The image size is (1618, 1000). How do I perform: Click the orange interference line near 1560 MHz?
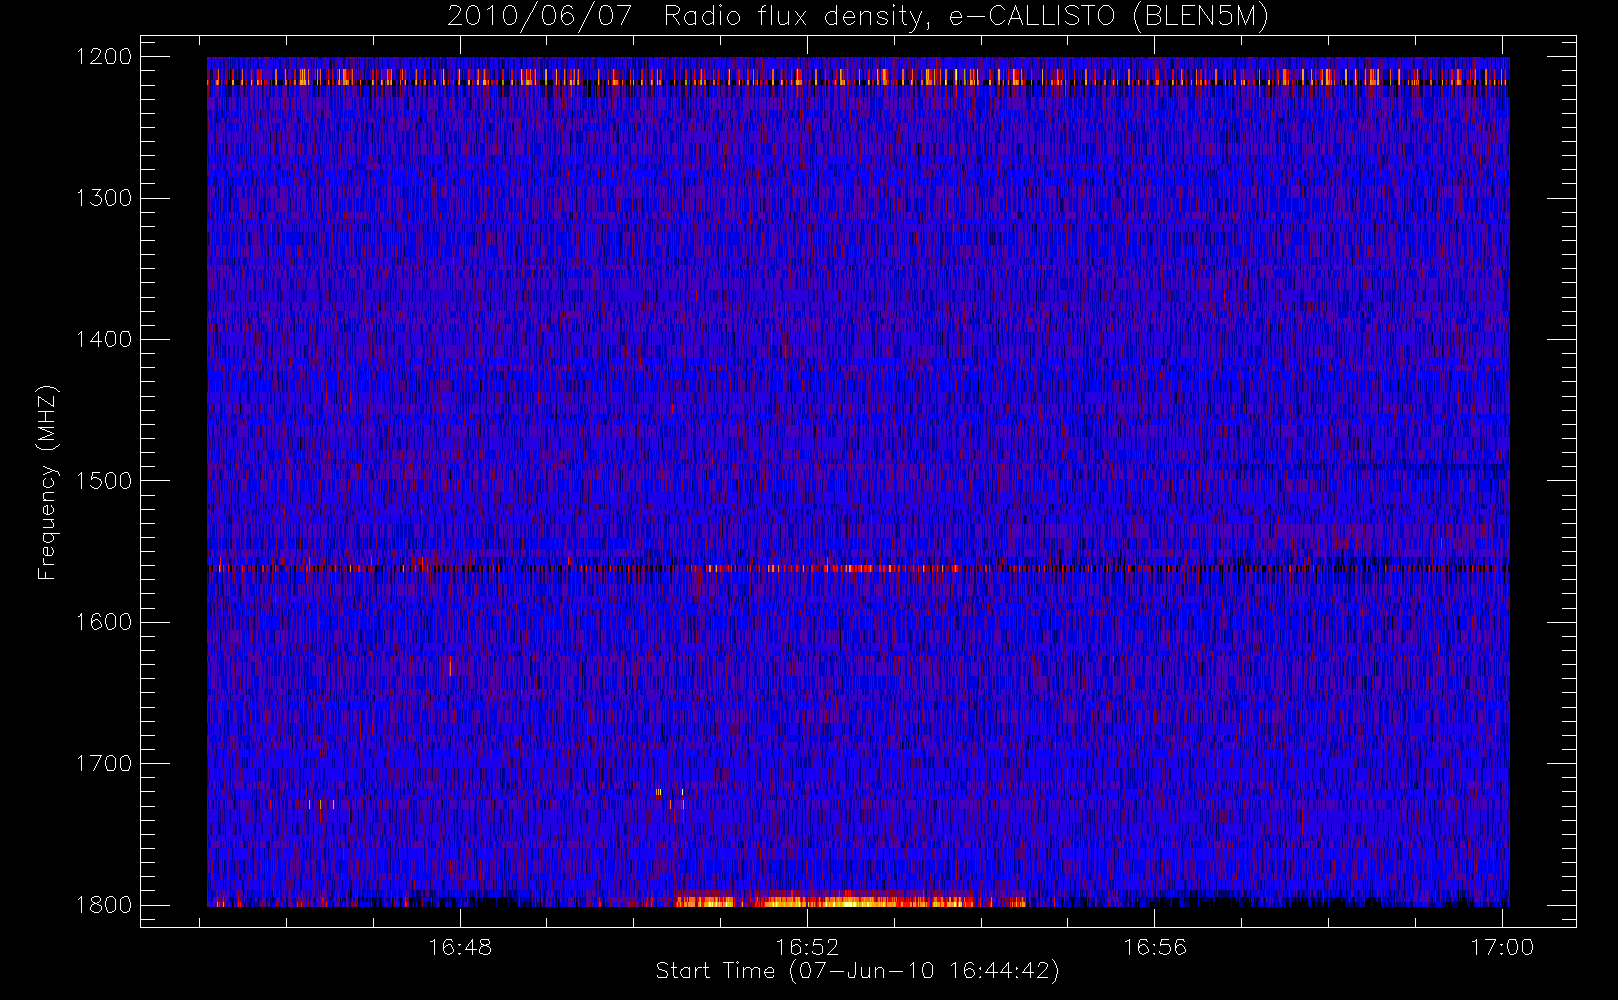858,568
